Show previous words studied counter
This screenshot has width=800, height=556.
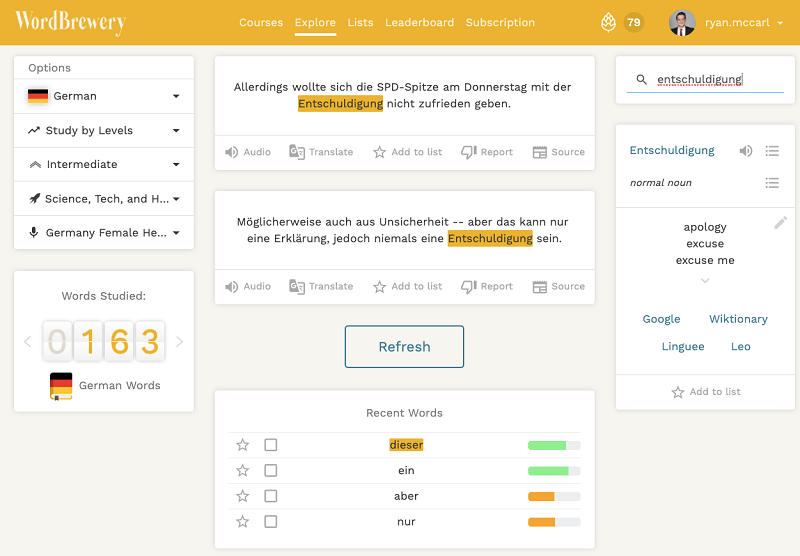click(x=28, y=341)
